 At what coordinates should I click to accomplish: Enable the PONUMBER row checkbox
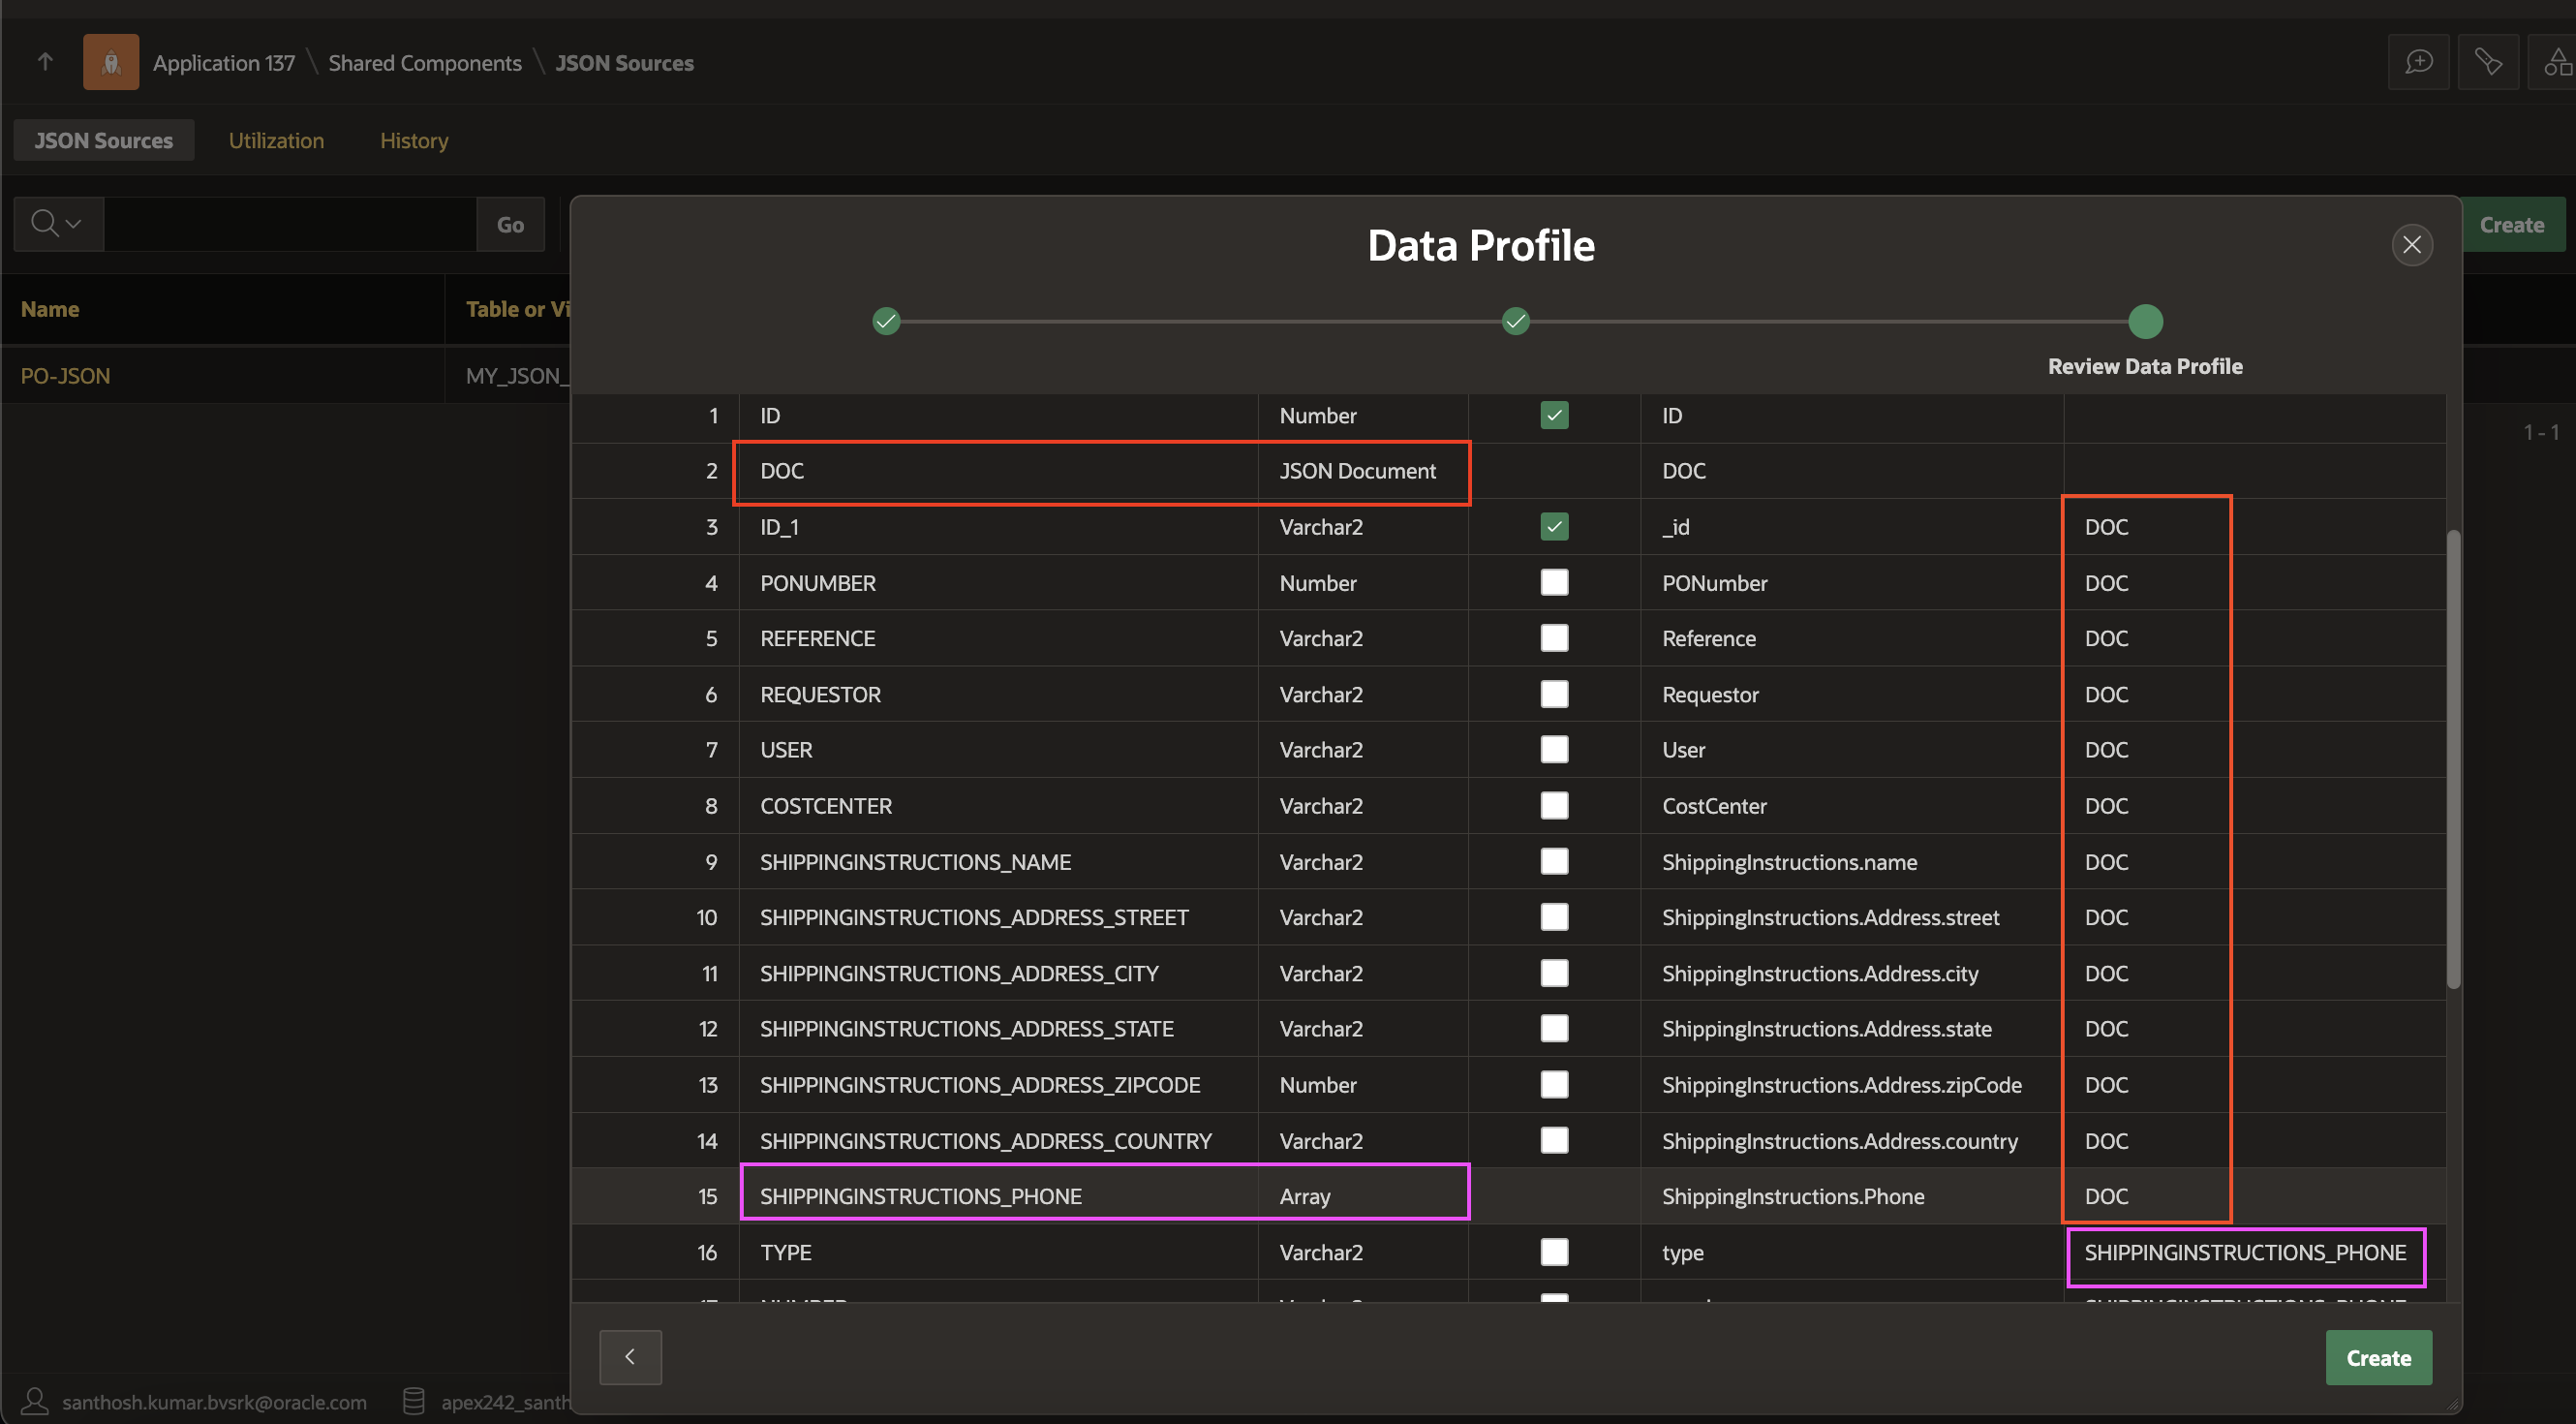coord(1554,582)
